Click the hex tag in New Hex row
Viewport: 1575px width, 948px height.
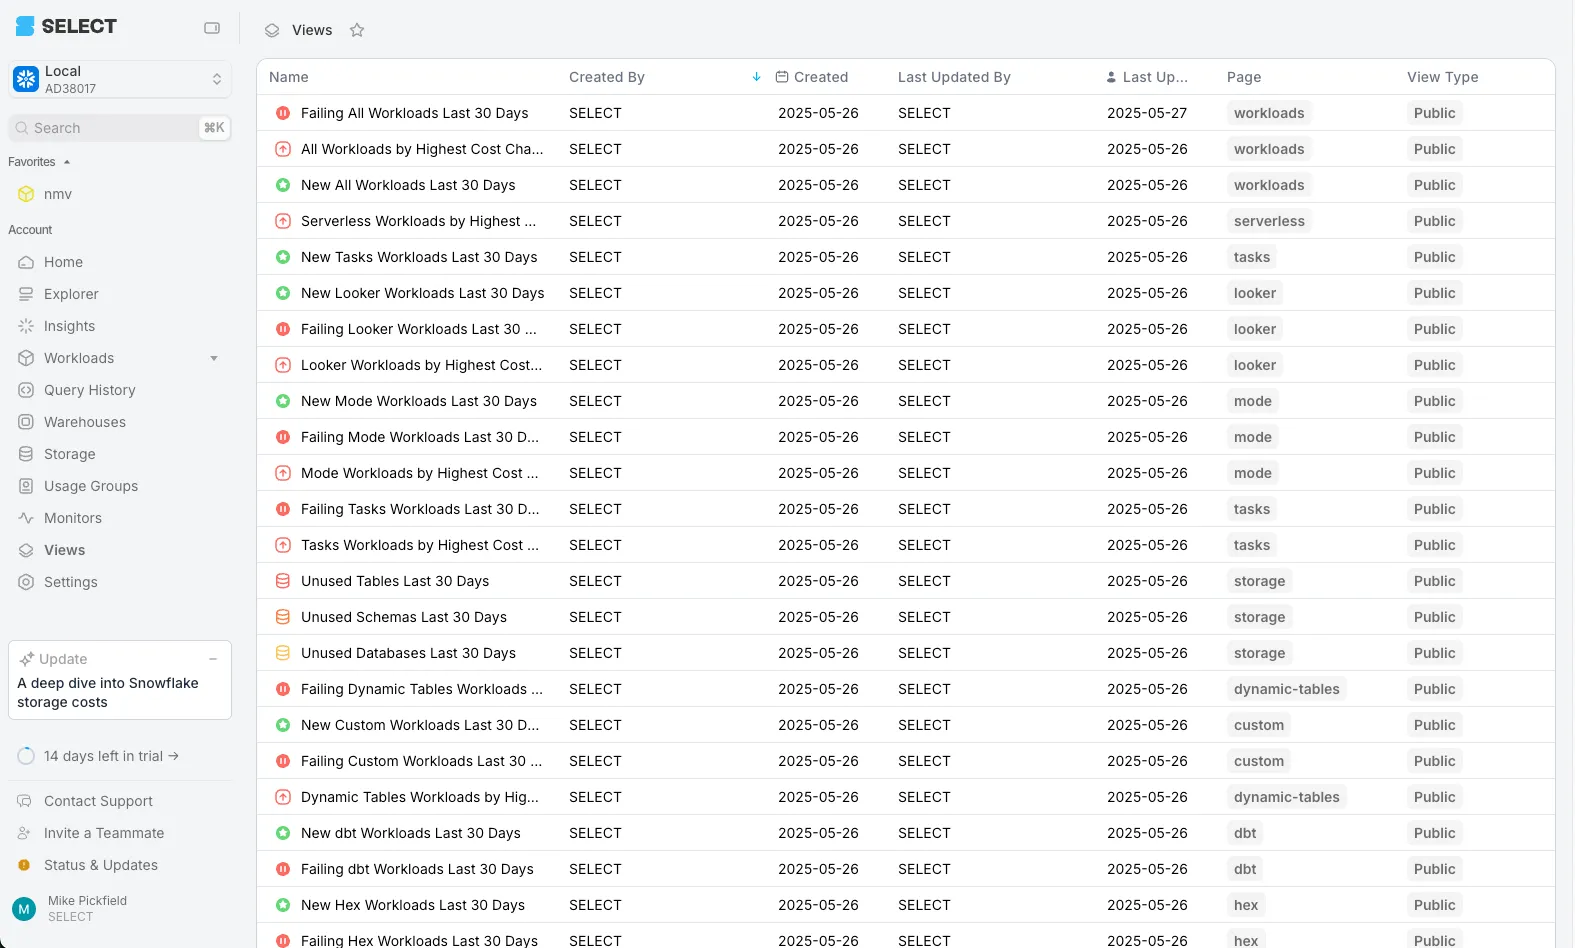pos(1246,905)
